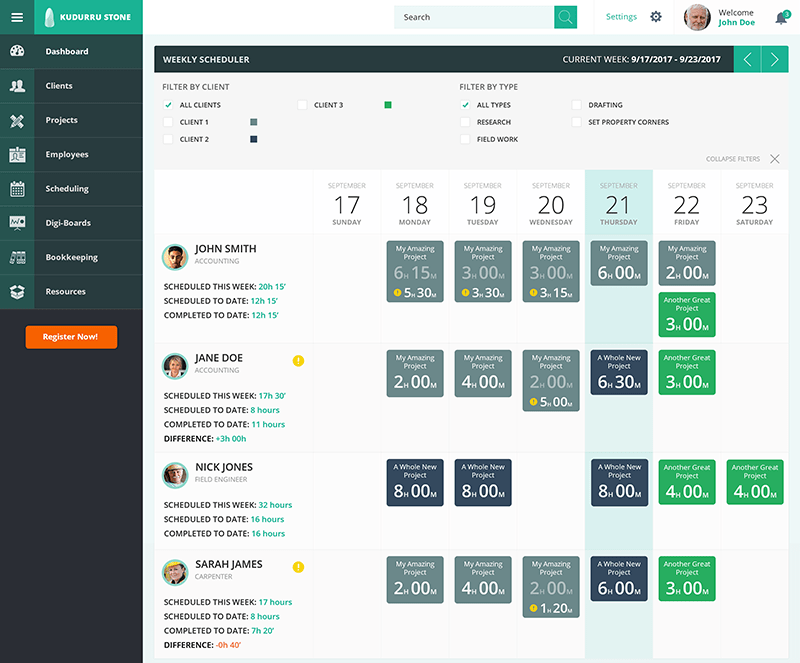Click Jane Doe's avatar photo
The width and height of the screenshot is (800, 663).
(x=175, y=366)
